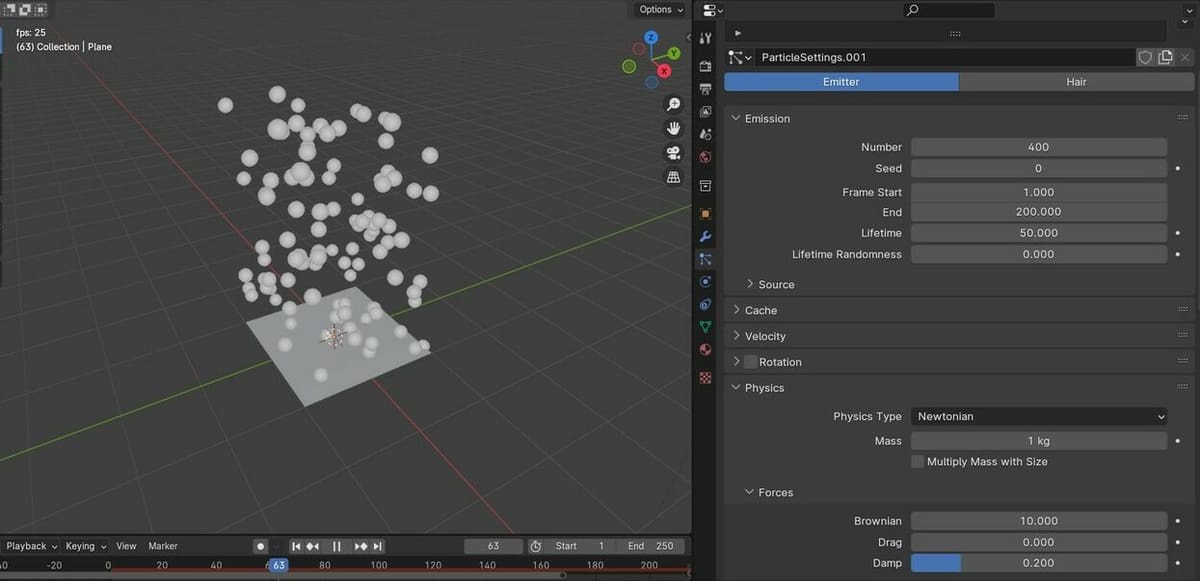
Task: Toggle the use preview range clock icon
Action: (536, 546)
